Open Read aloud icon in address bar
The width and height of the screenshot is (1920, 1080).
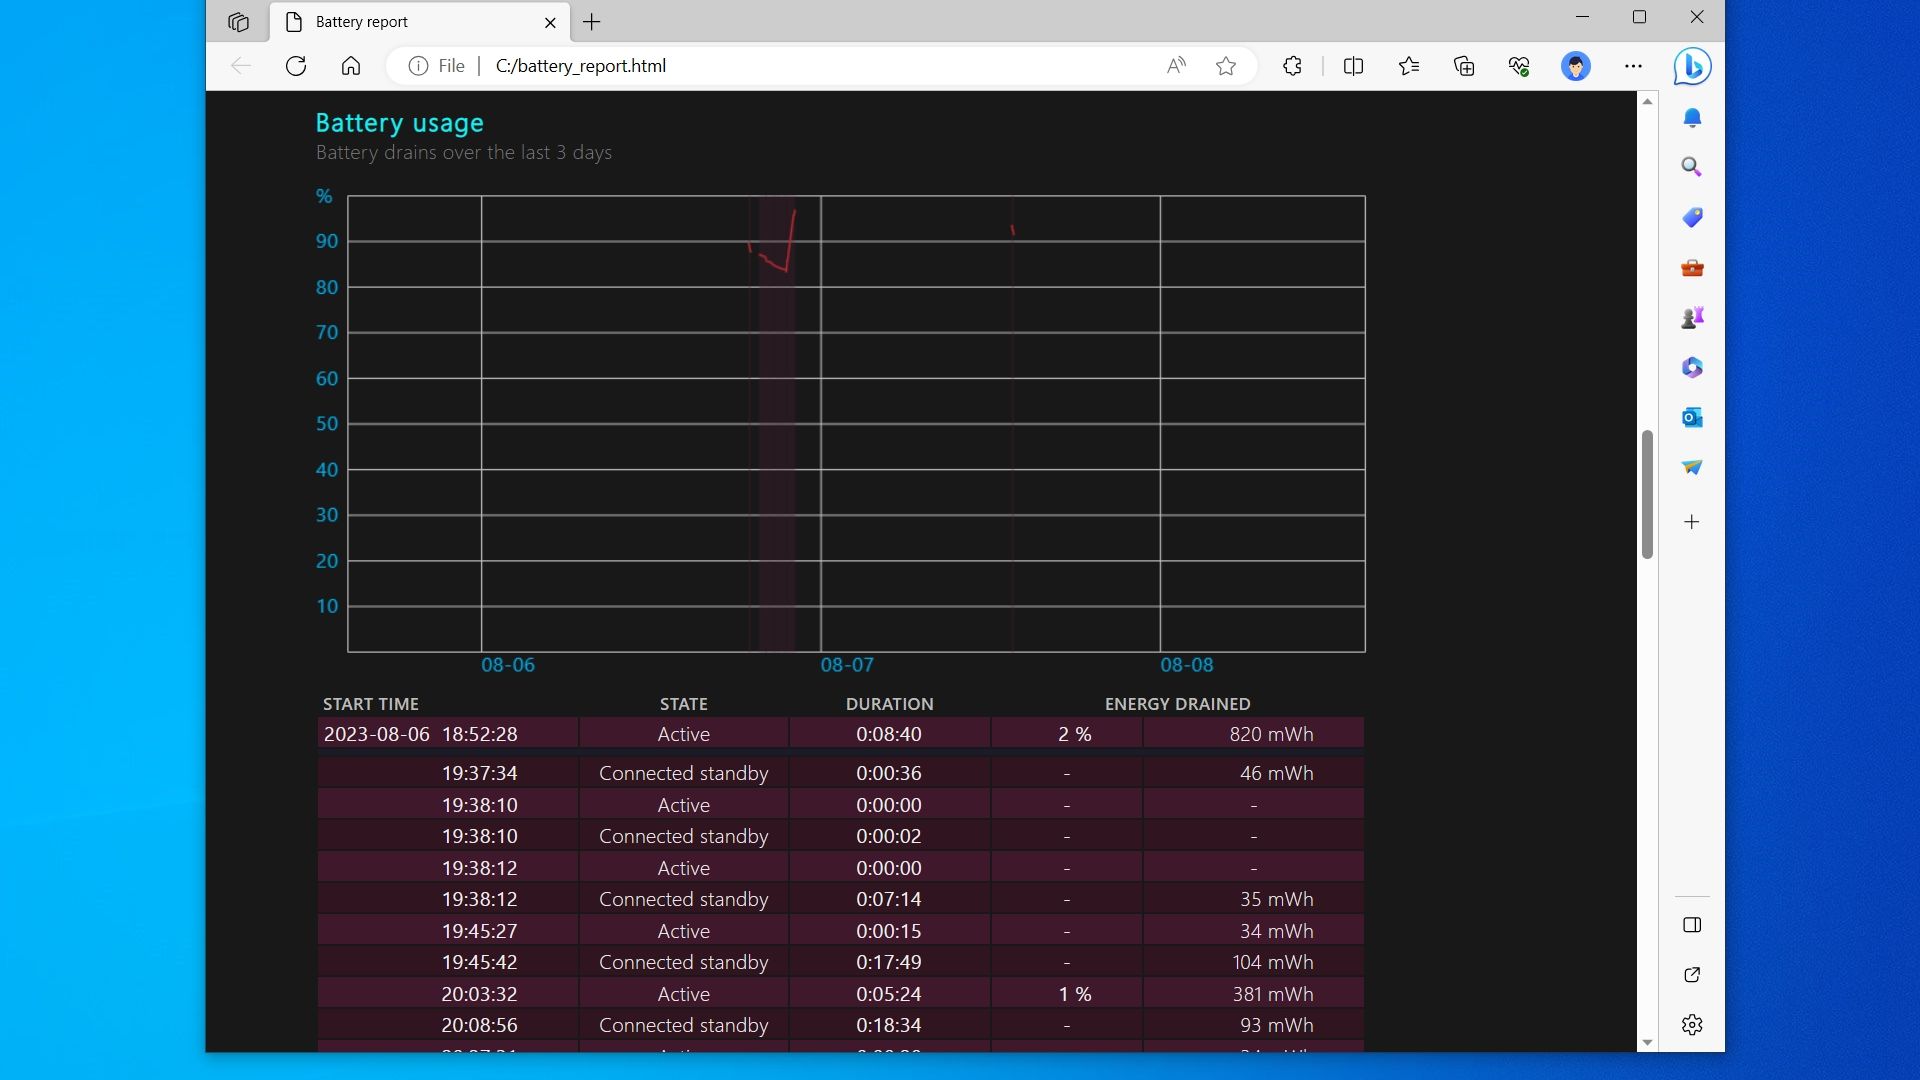point(1176,66)
